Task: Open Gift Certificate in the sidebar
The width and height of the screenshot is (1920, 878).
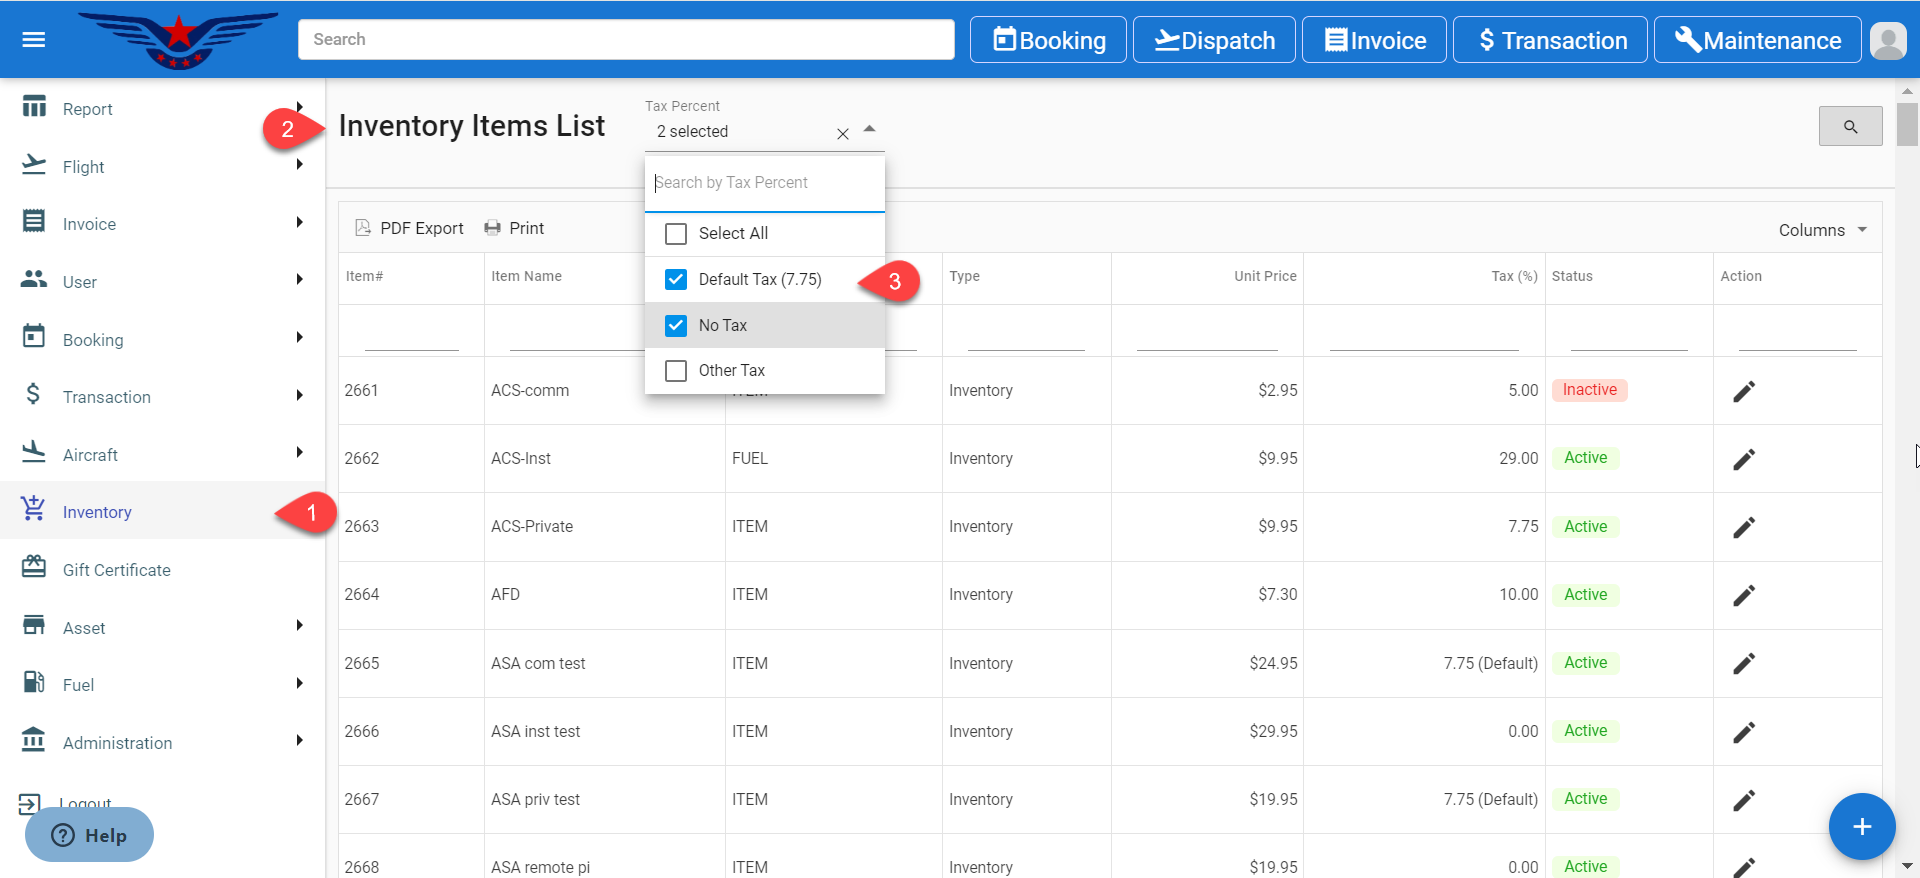Action: point(116,570)
